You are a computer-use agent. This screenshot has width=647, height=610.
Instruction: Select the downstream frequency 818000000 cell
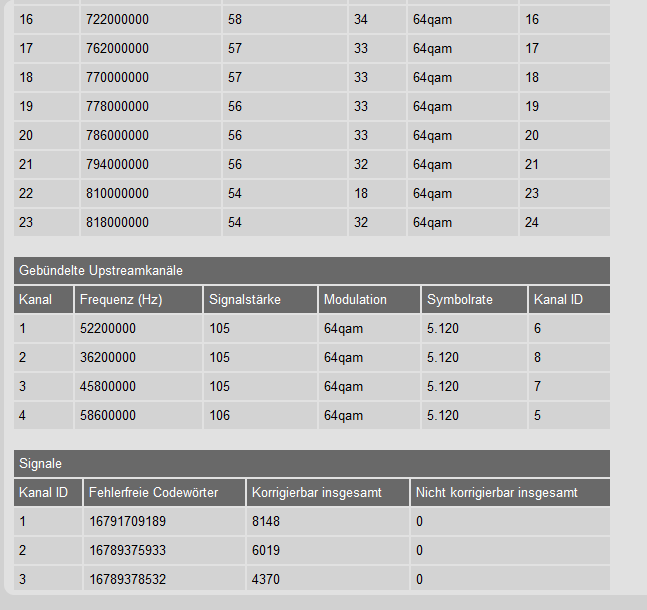[x=114, y=222]
